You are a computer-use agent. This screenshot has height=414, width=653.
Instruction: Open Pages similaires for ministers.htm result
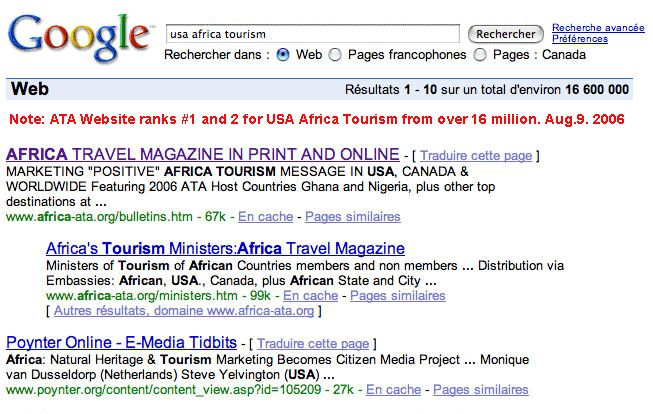coord(397,296)
